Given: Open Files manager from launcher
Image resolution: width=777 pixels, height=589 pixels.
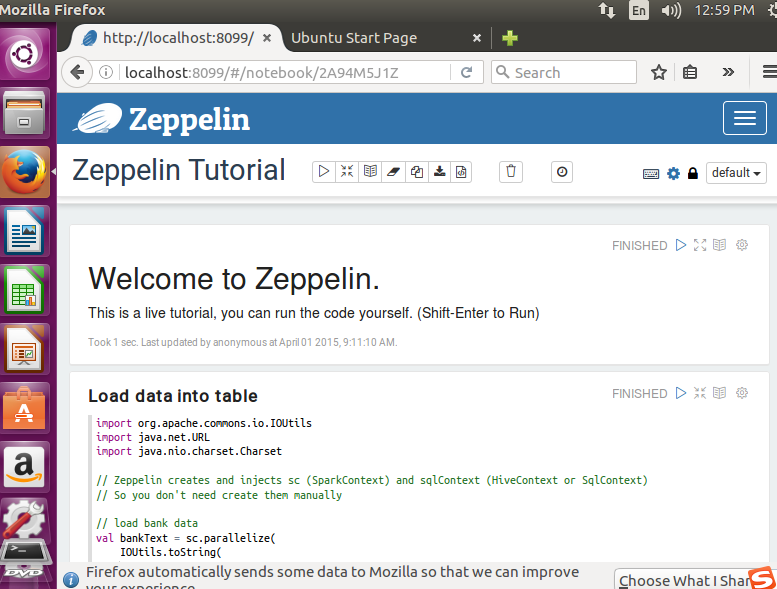Looking at the screenshot, I should point(25,113).
